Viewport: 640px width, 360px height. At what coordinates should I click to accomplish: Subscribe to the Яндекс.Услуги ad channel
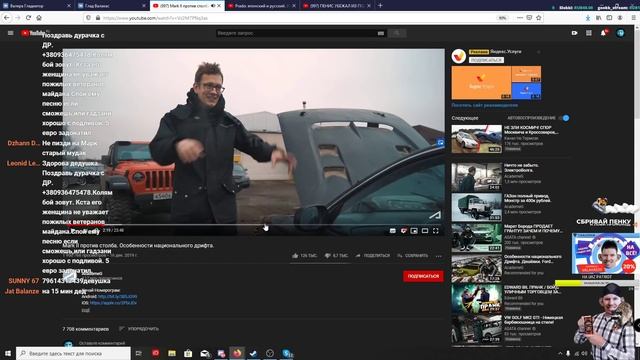pos(486,60)
